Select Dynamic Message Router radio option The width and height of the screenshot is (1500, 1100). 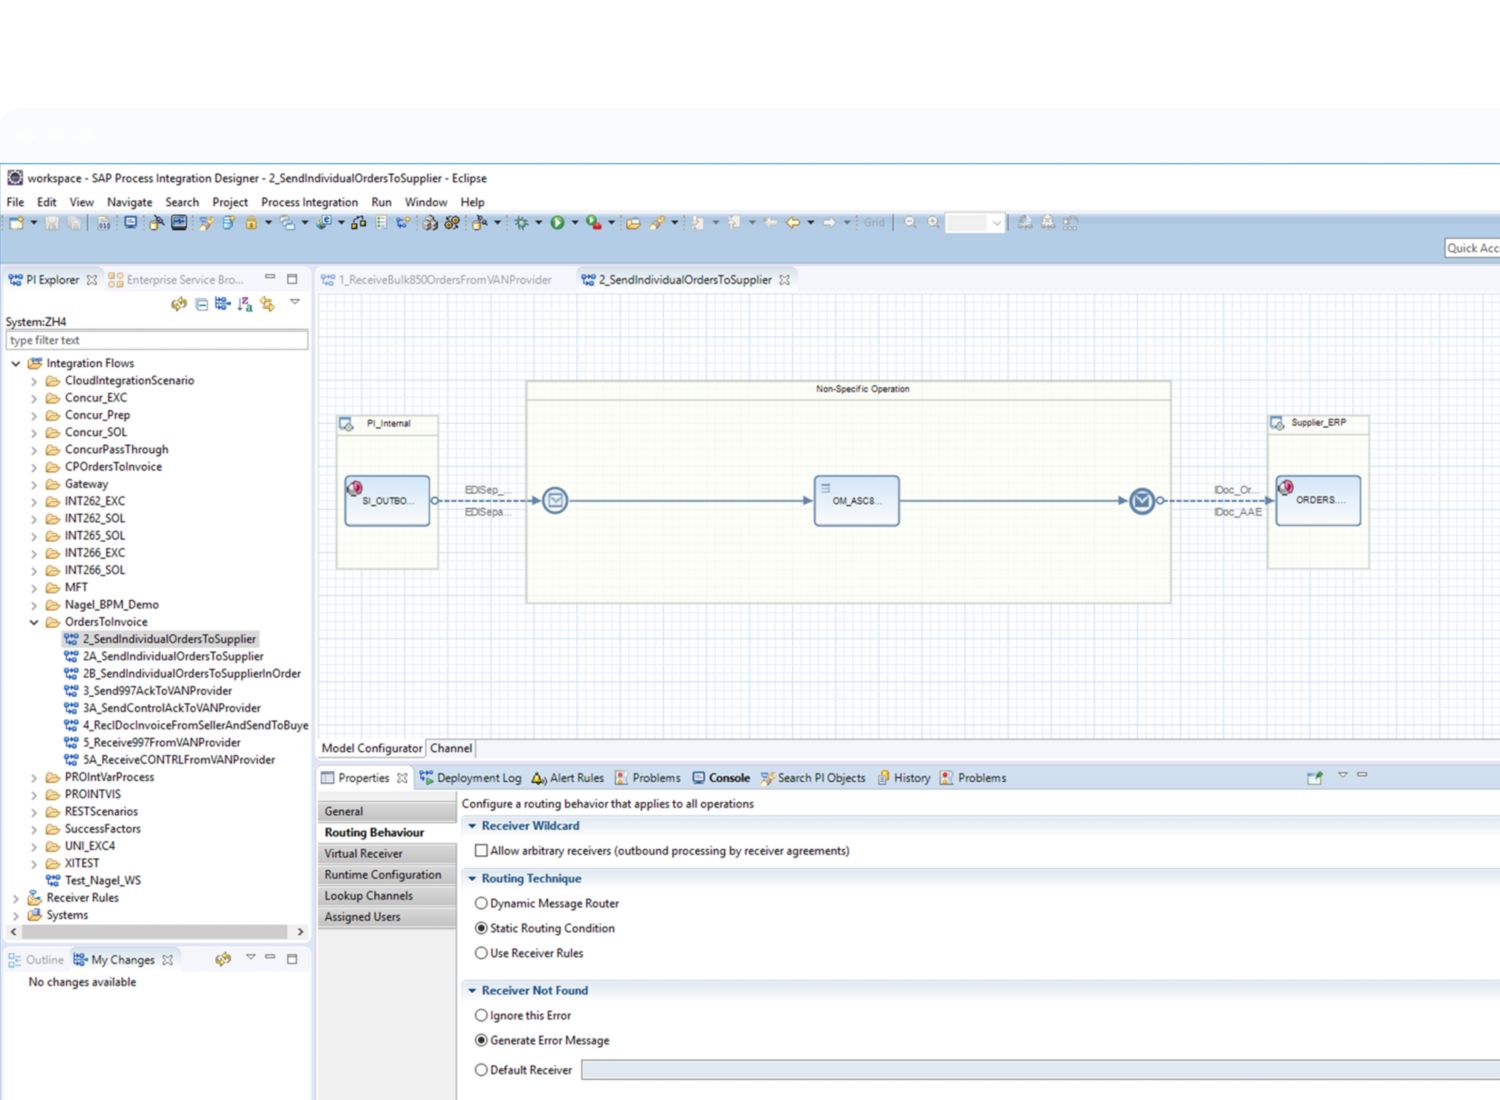click(x=481, y=903)
